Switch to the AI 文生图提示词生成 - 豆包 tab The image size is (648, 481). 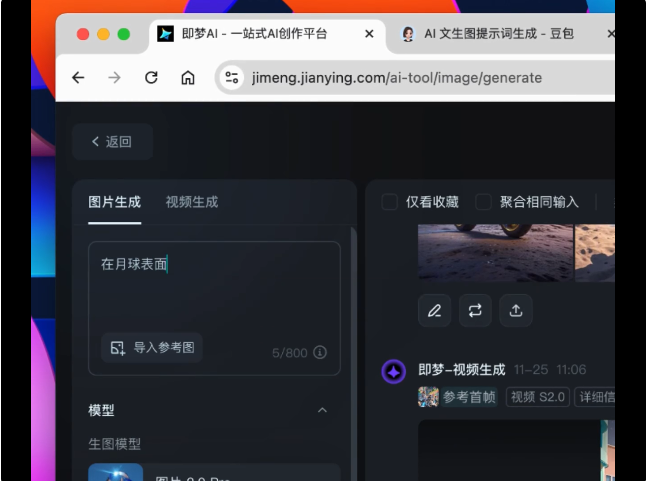point(499,34)
